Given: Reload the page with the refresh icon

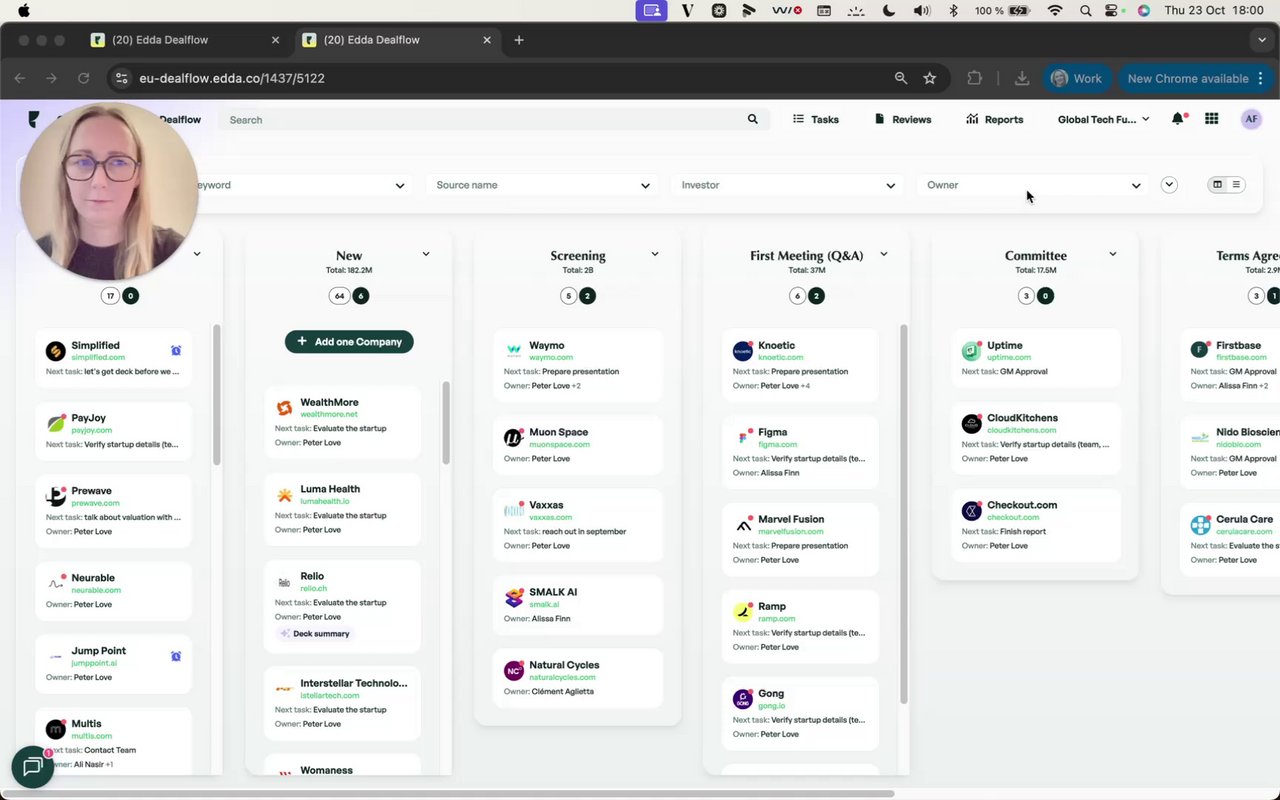Looking at the screenshot, I should click(84, 78).
